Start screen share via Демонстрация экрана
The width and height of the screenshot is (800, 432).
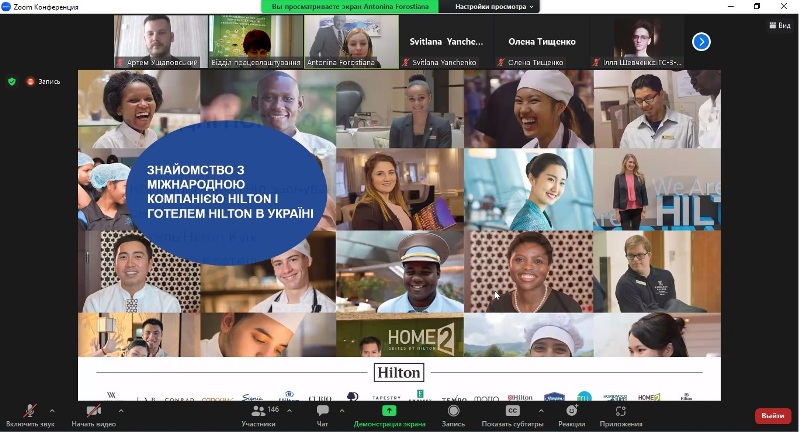389,416
